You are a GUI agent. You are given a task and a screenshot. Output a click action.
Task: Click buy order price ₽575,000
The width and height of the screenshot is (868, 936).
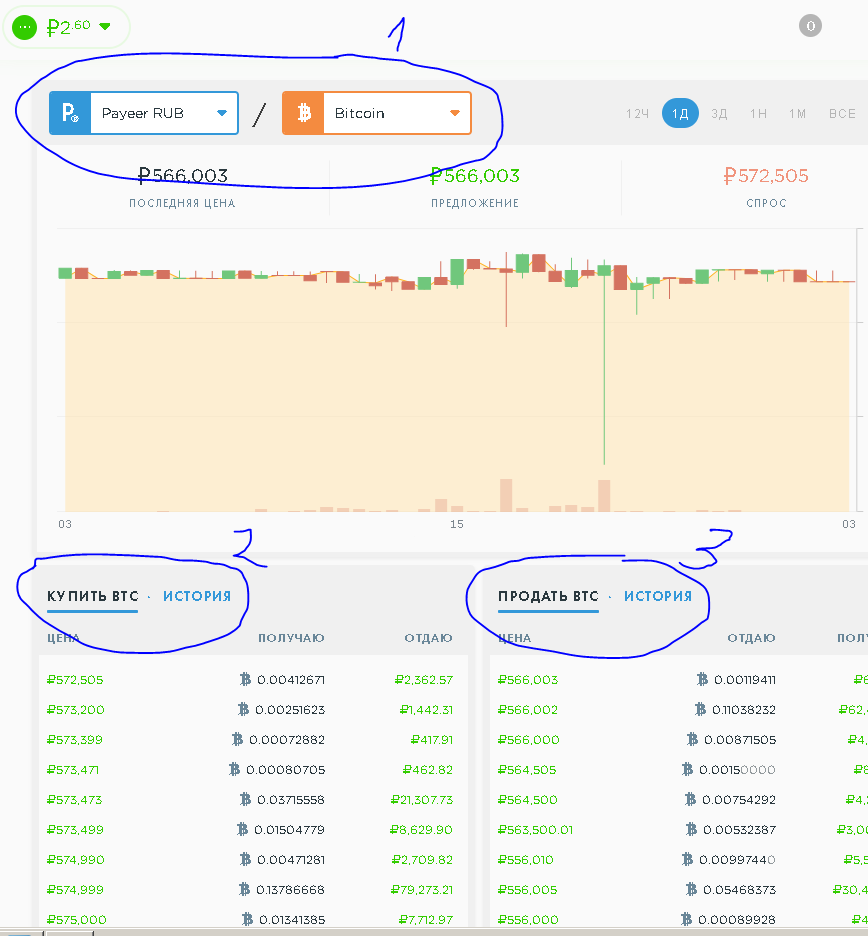76,919
